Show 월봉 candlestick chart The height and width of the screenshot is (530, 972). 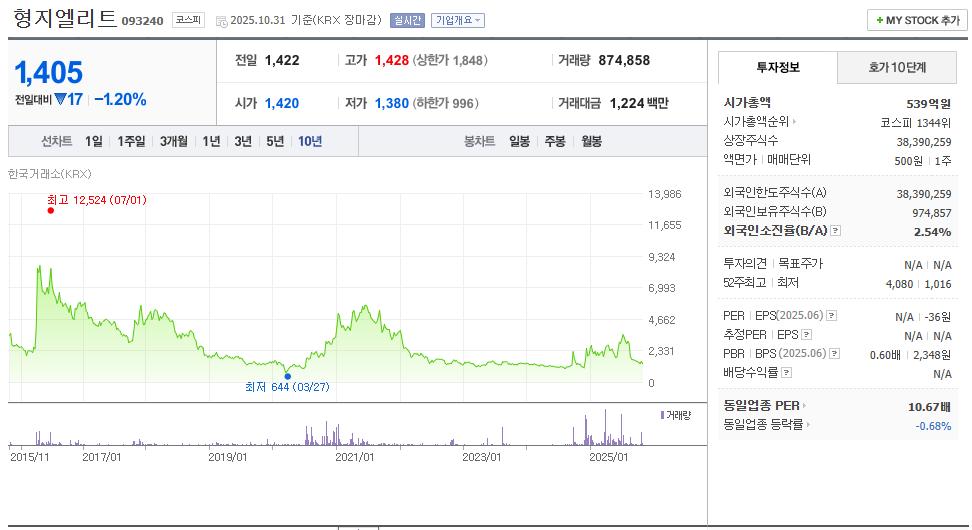591,141
